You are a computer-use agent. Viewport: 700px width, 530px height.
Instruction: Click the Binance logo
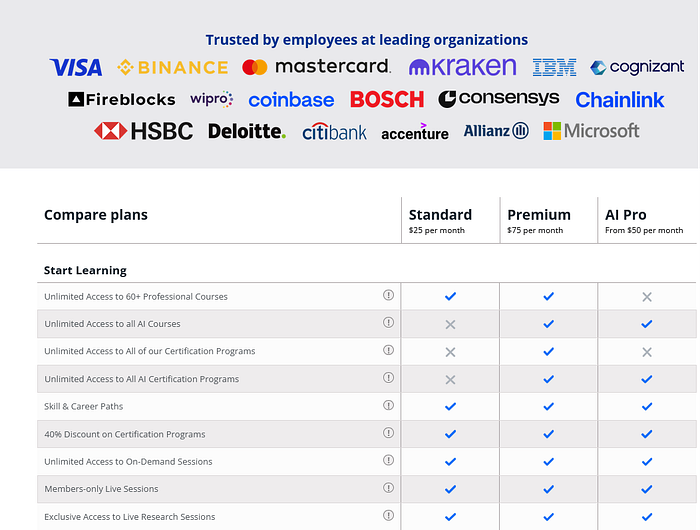[x=173, y=68]
